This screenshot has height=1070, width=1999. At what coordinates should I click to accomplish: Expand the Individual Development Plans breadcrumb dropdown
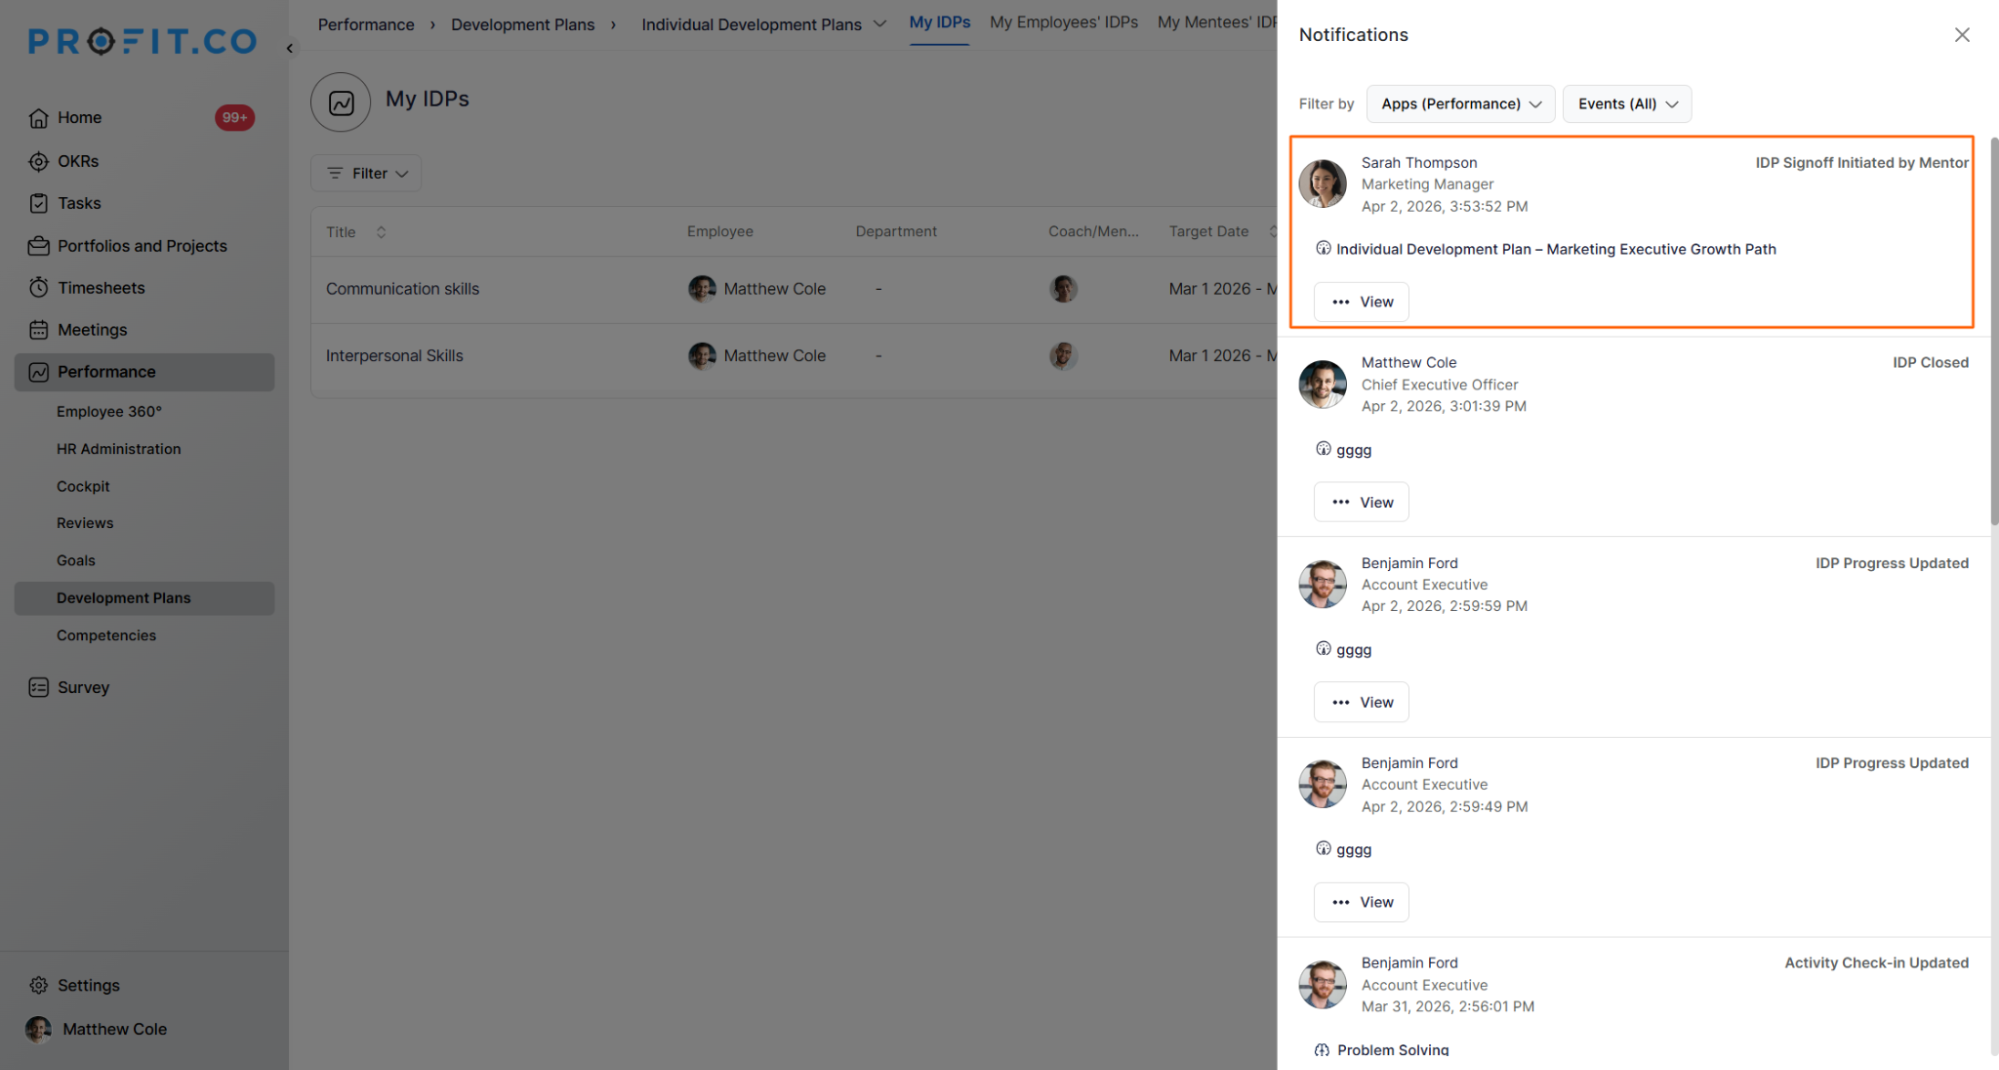tap(880, 24)
